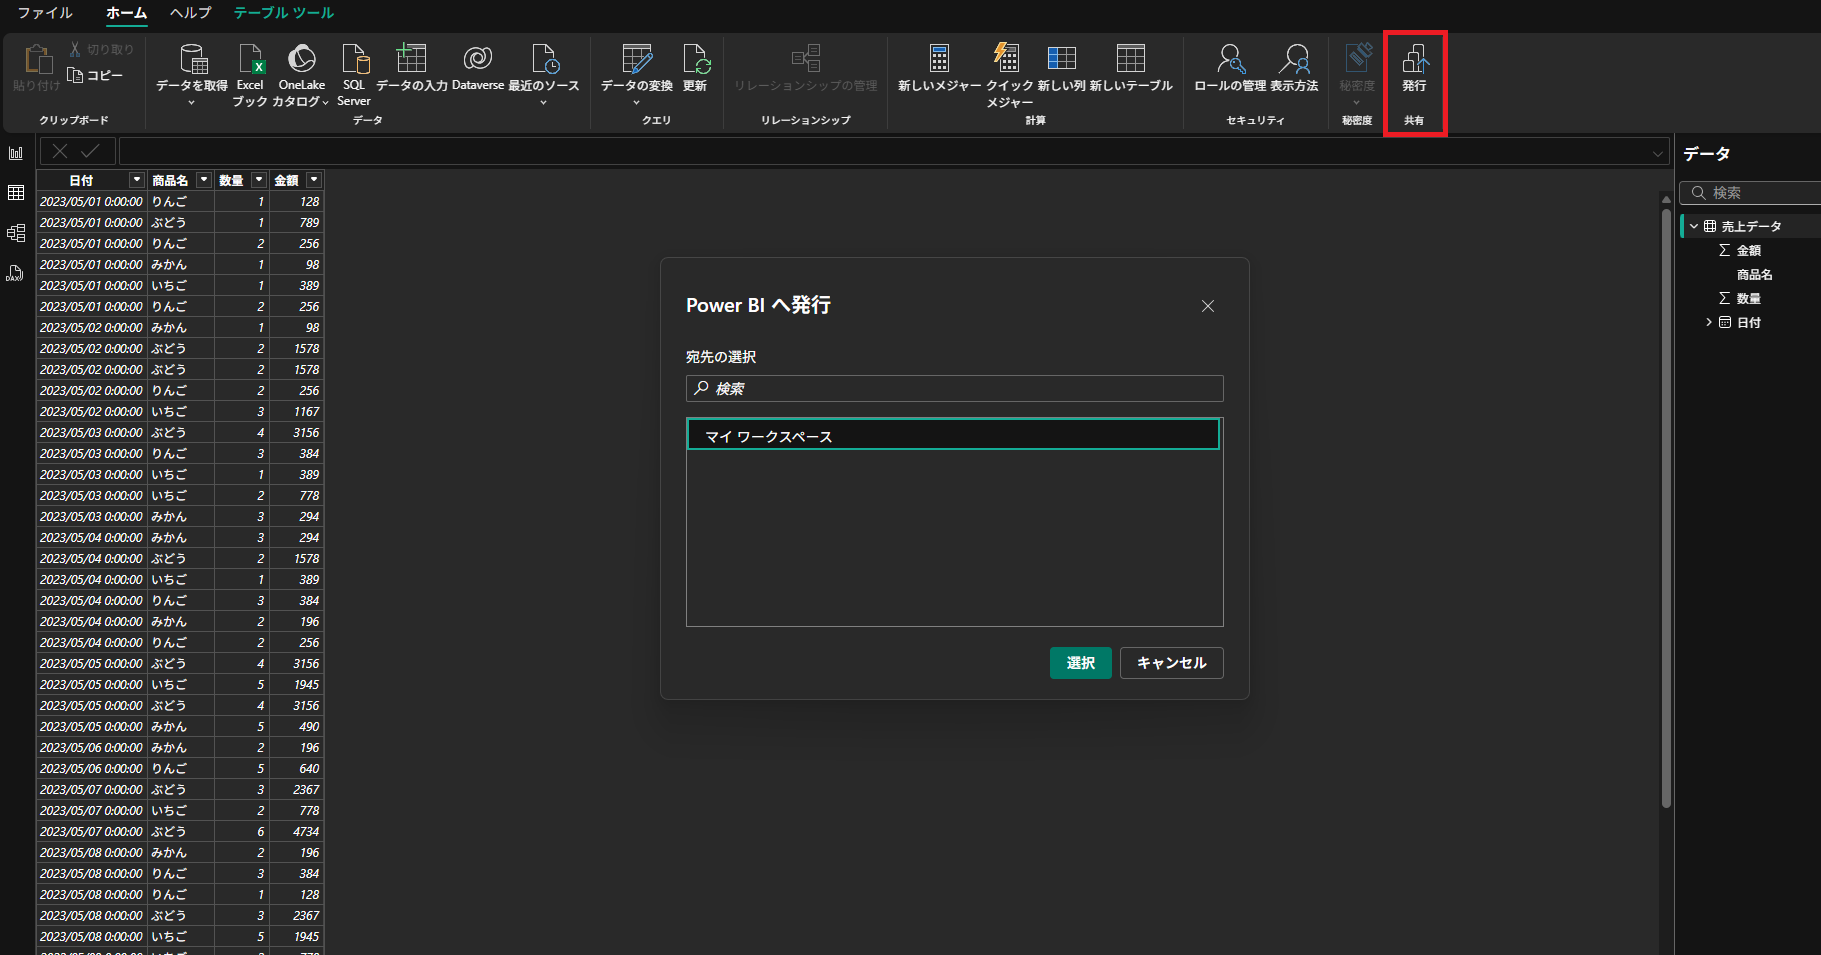The height and width of the screenshot is (955, 1821).
Task: Open the テーブル ツール tab
Action: click(x=284, y=13)
